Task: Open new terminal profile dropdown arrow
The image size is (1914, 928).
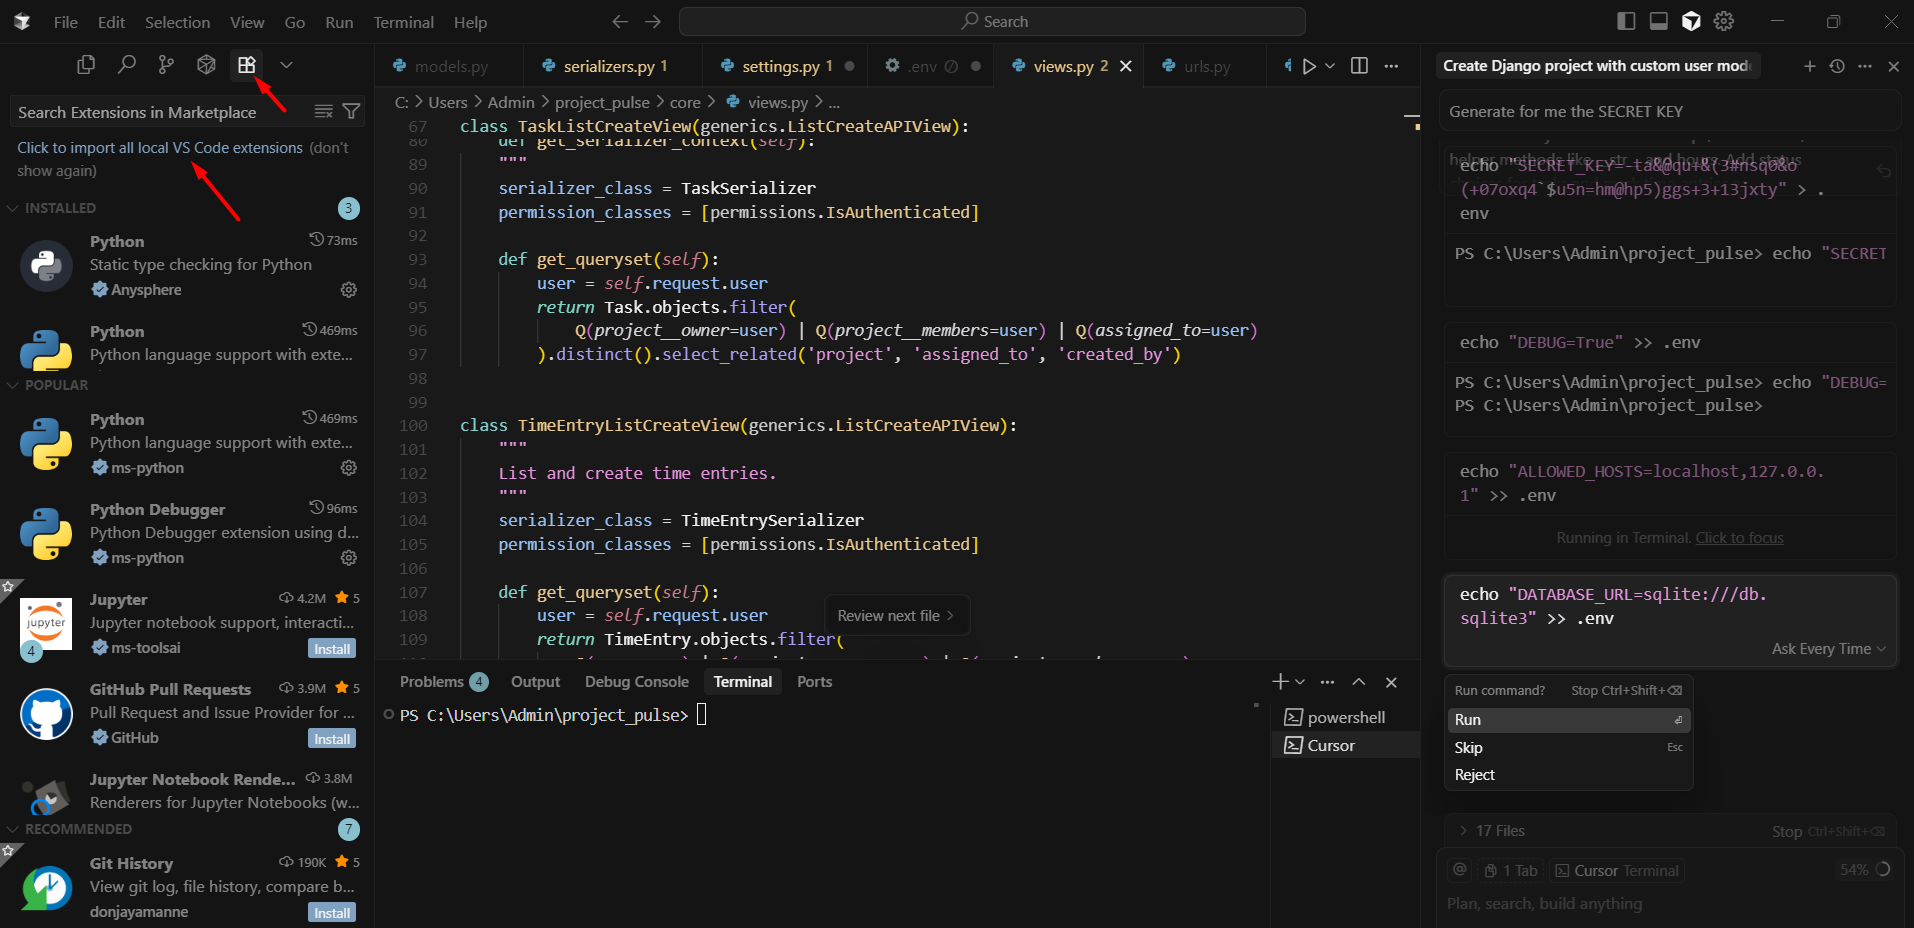Action: [1300, 682]
